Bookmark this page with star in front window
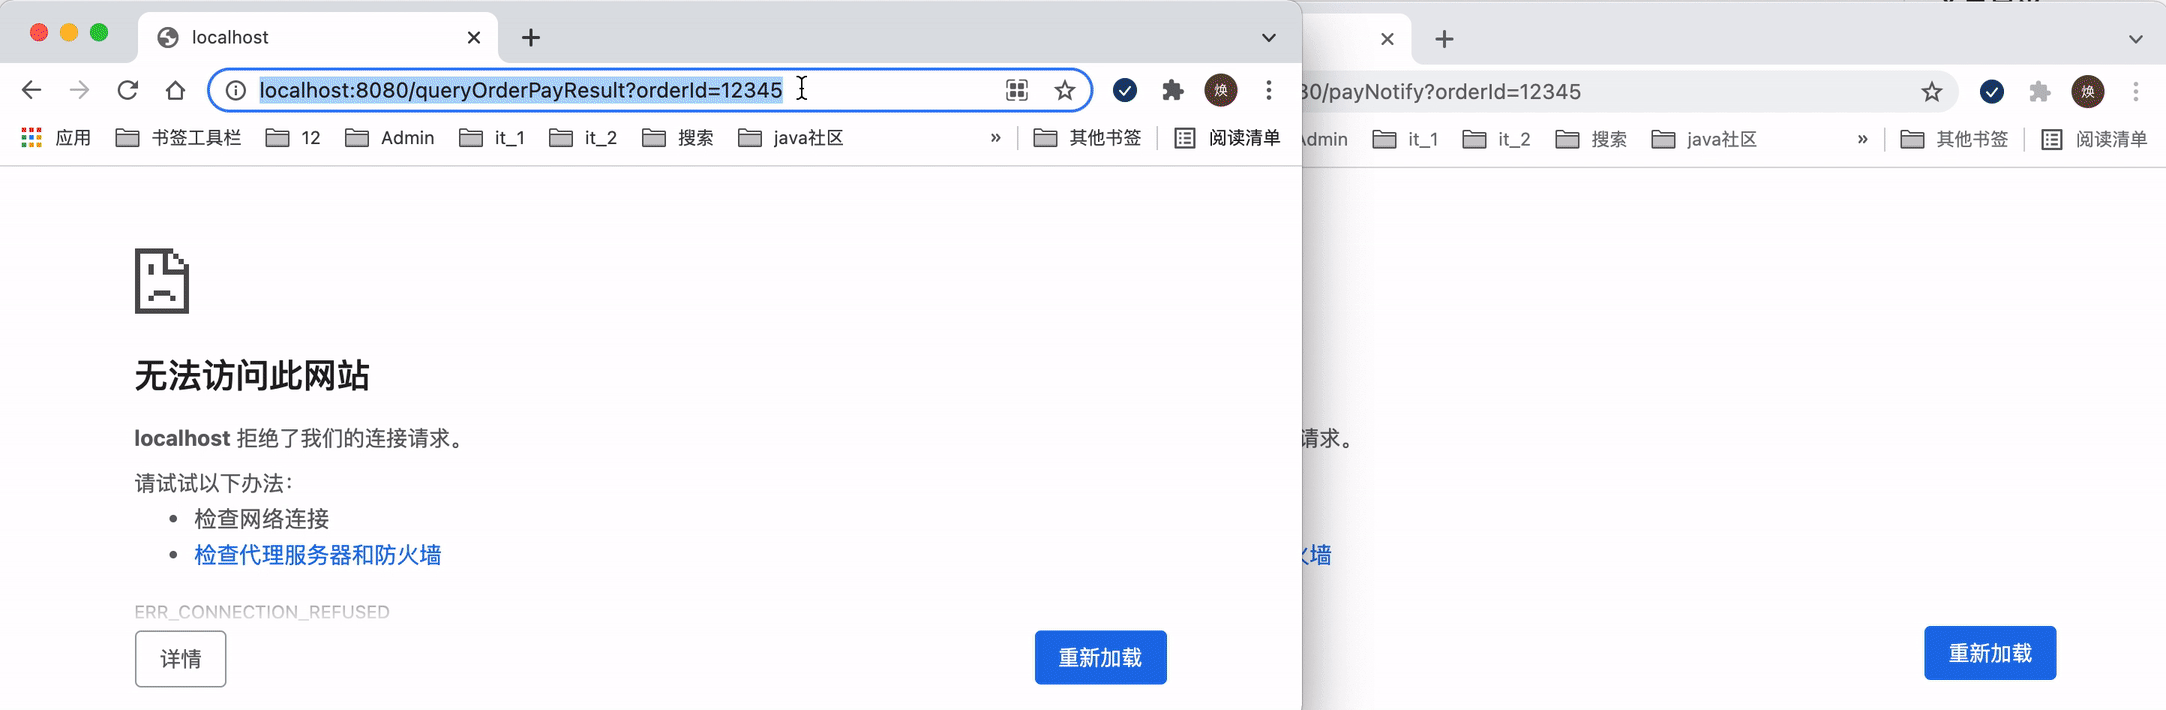The height and width of the screenshot is (710, 2166). (x=1065, y=90)
